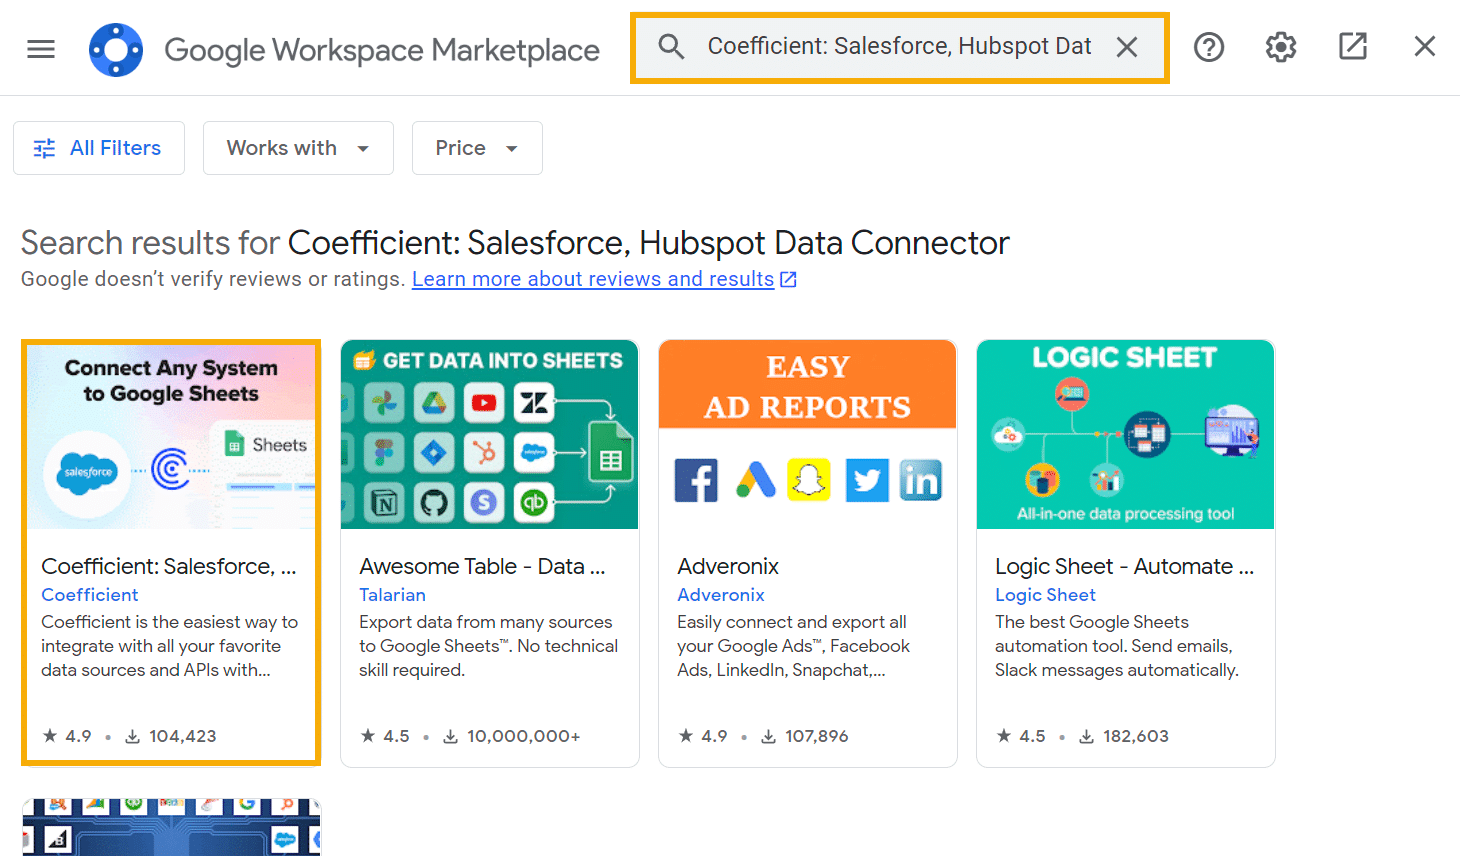This screenshot has width=1460, height=856.
Task: Click the external link icon after Learn more
Action: click(788, 280)
